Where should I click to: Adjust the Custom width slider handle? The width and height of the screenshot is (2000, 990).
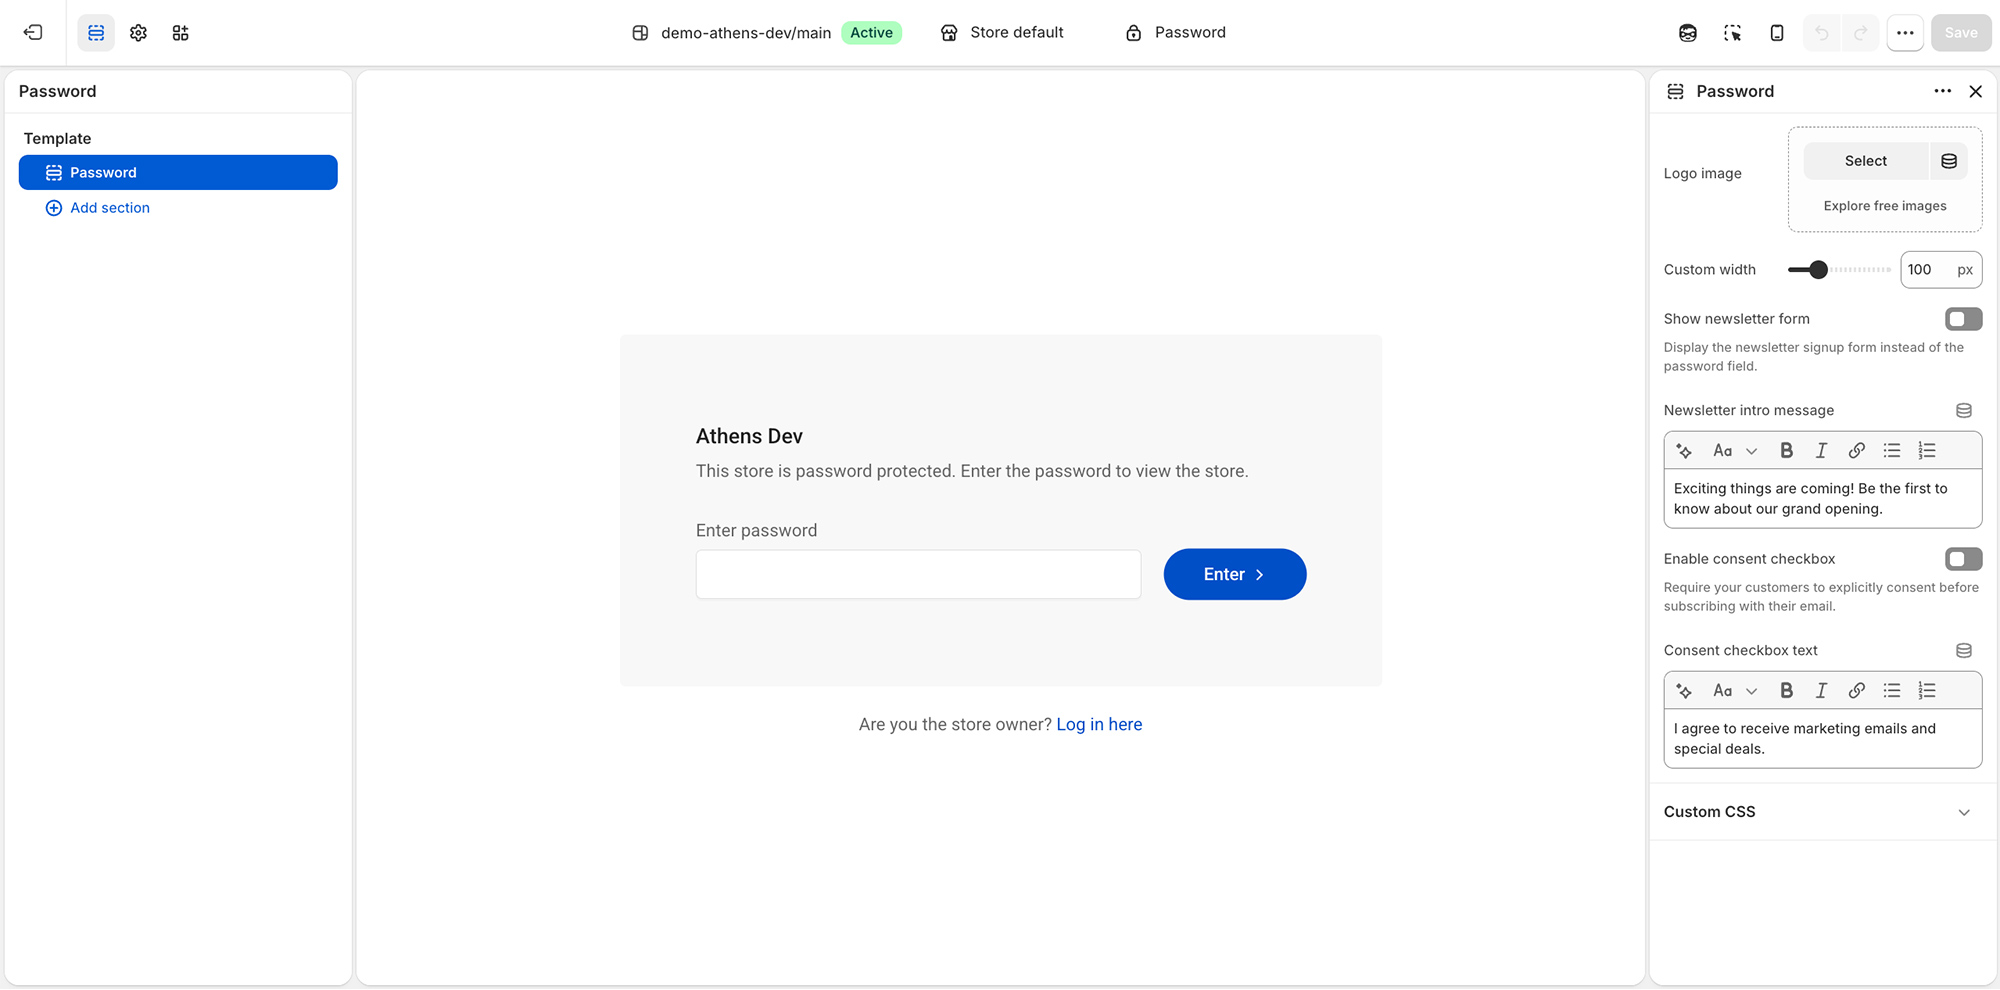tap(1818, 270)
